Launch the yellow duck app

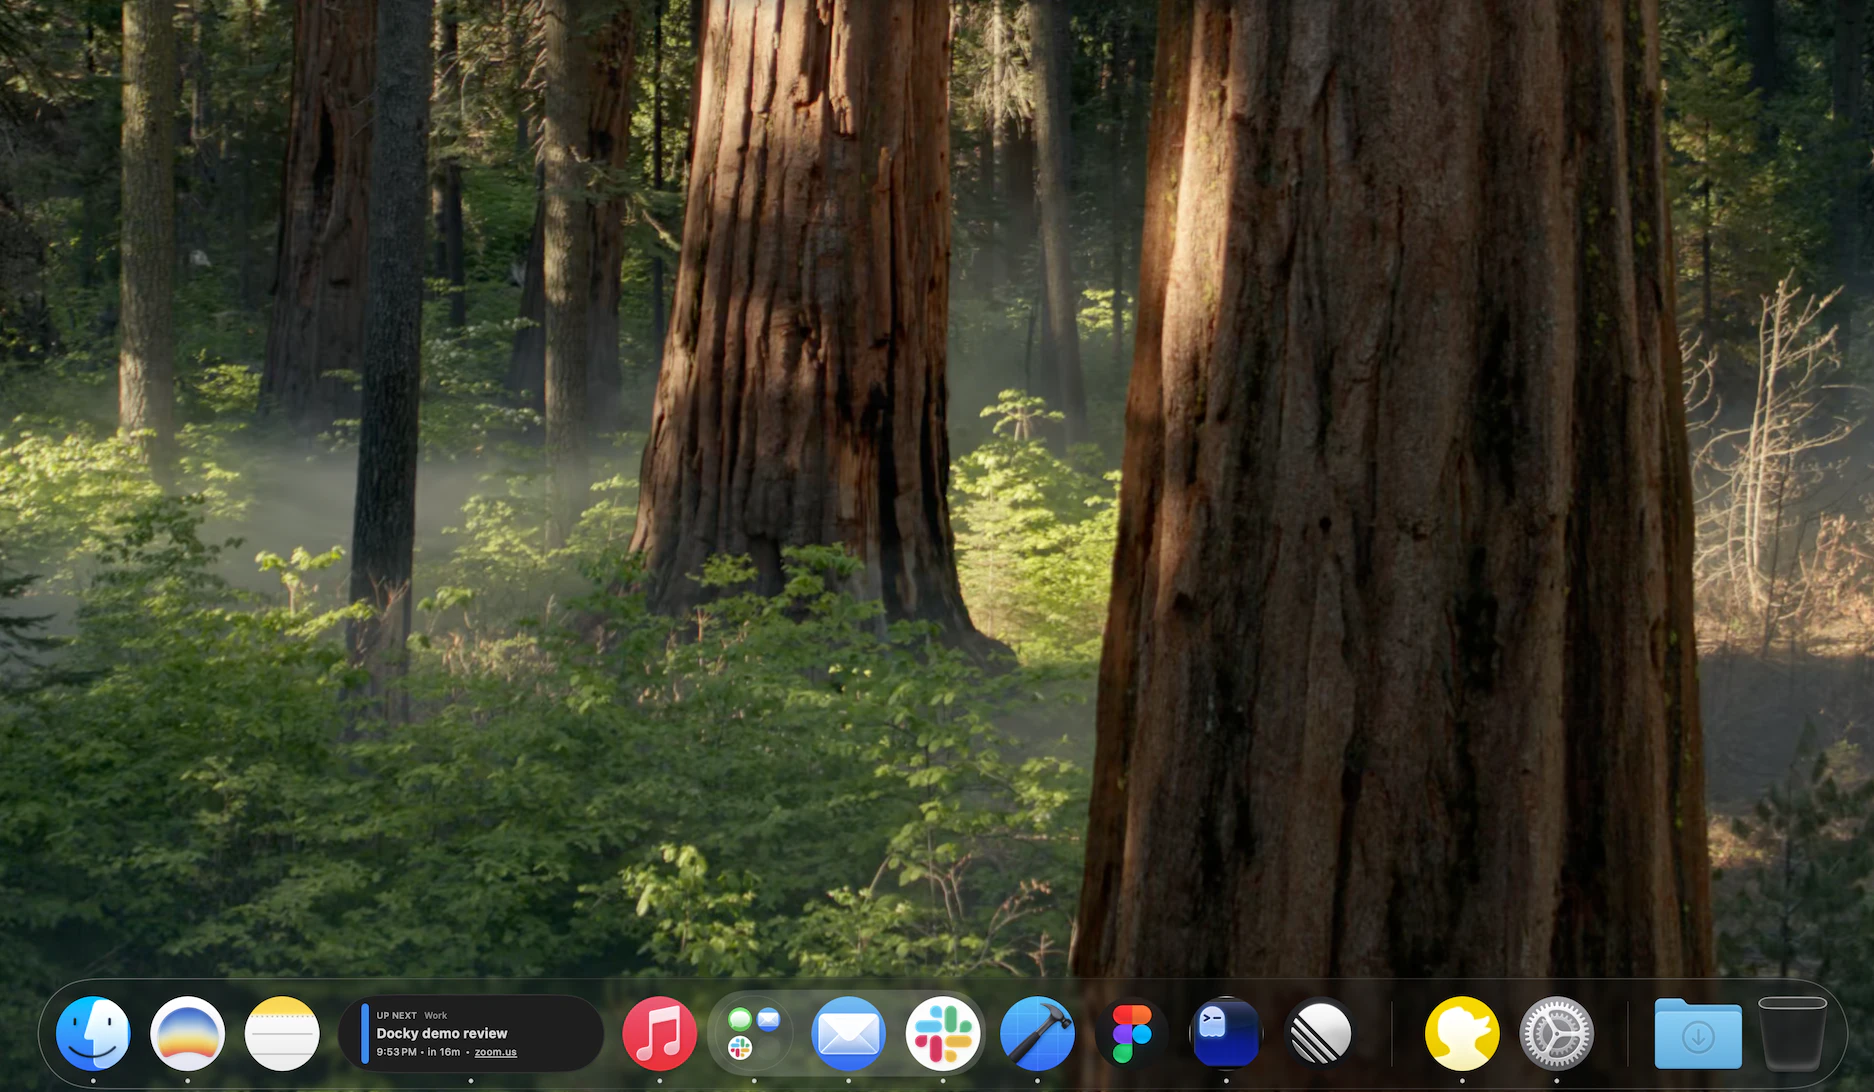(x=1461, y=1033)
